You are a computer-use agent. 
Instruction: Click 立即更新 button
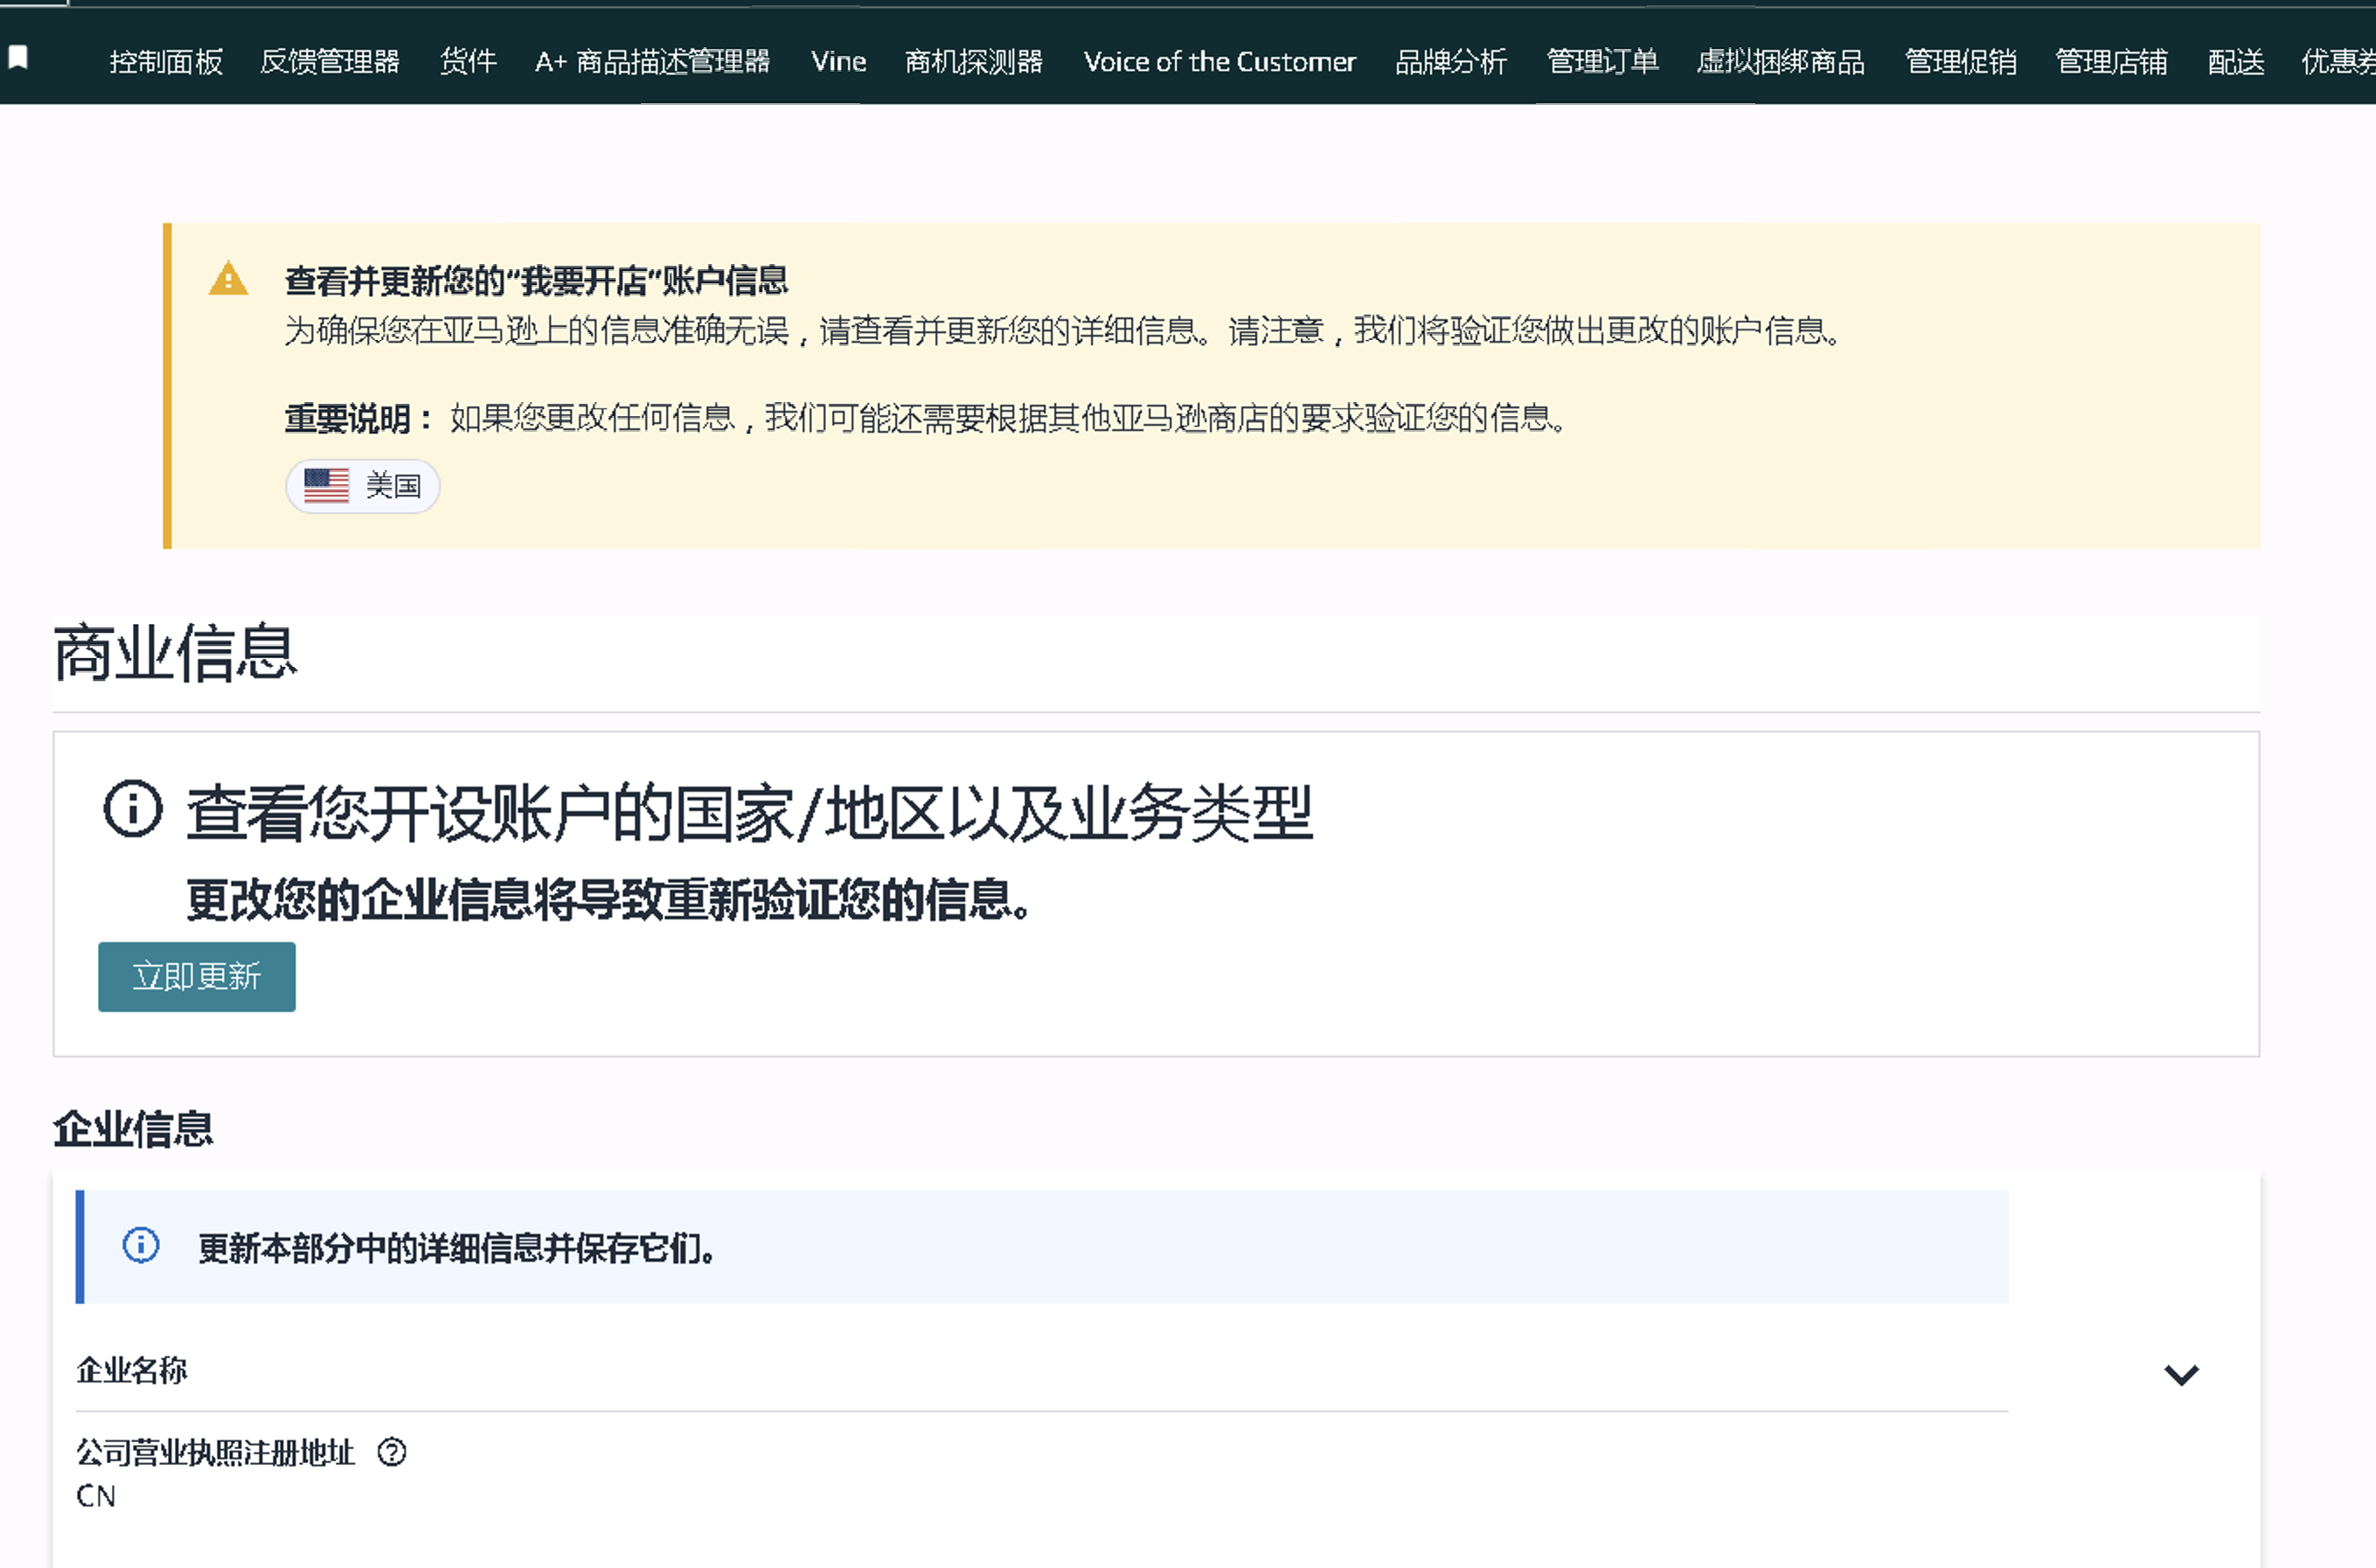tap(197, 976)
